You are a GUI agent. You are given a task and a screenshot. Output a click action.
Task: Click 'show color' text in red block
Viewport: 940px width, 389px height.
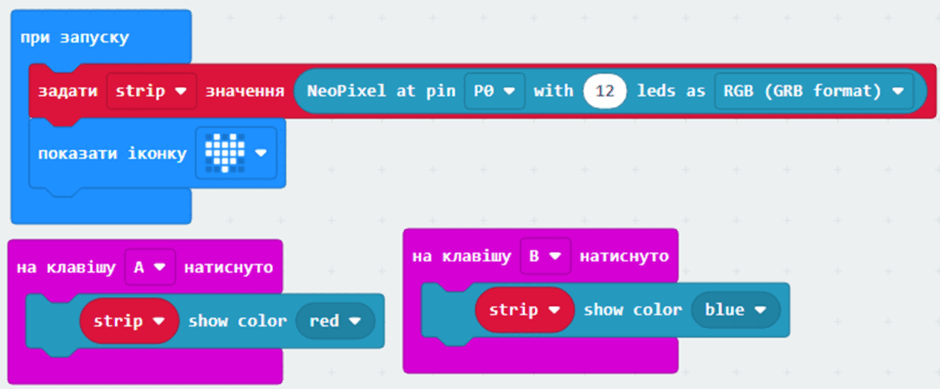tap(237, 321)
